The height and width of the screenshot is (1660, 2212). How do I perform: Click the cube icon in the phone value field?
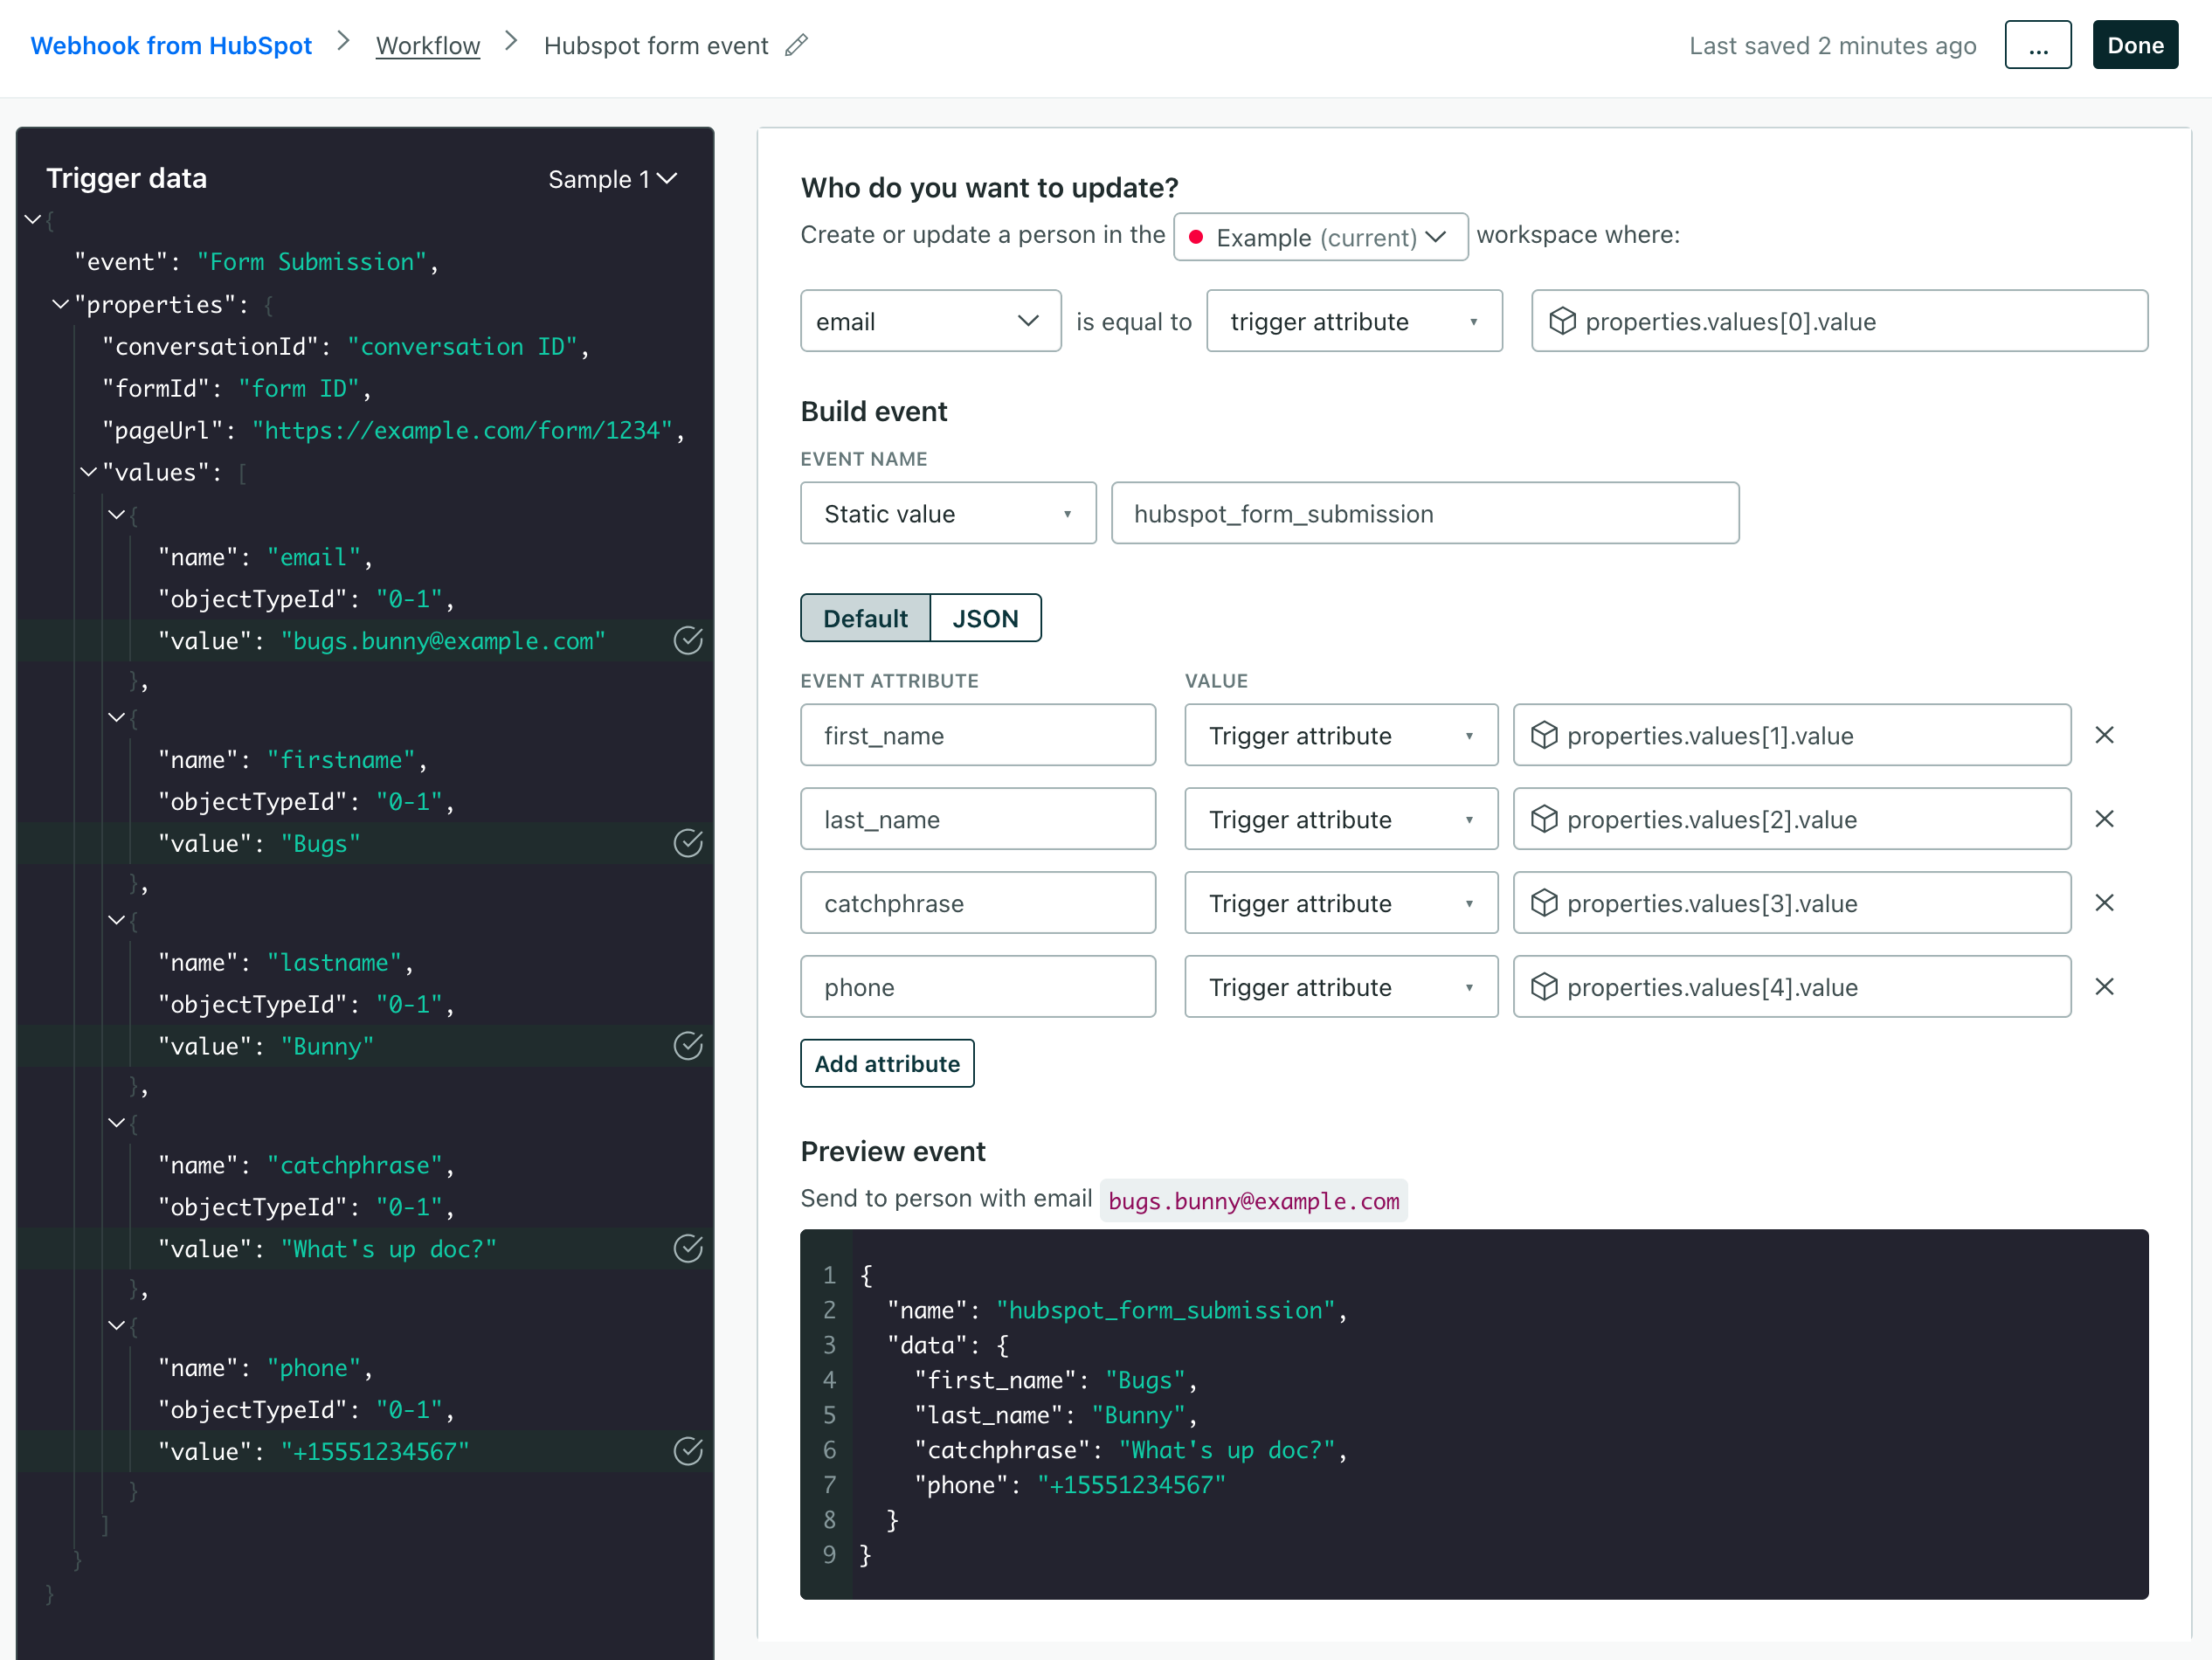click(1545, 987)
